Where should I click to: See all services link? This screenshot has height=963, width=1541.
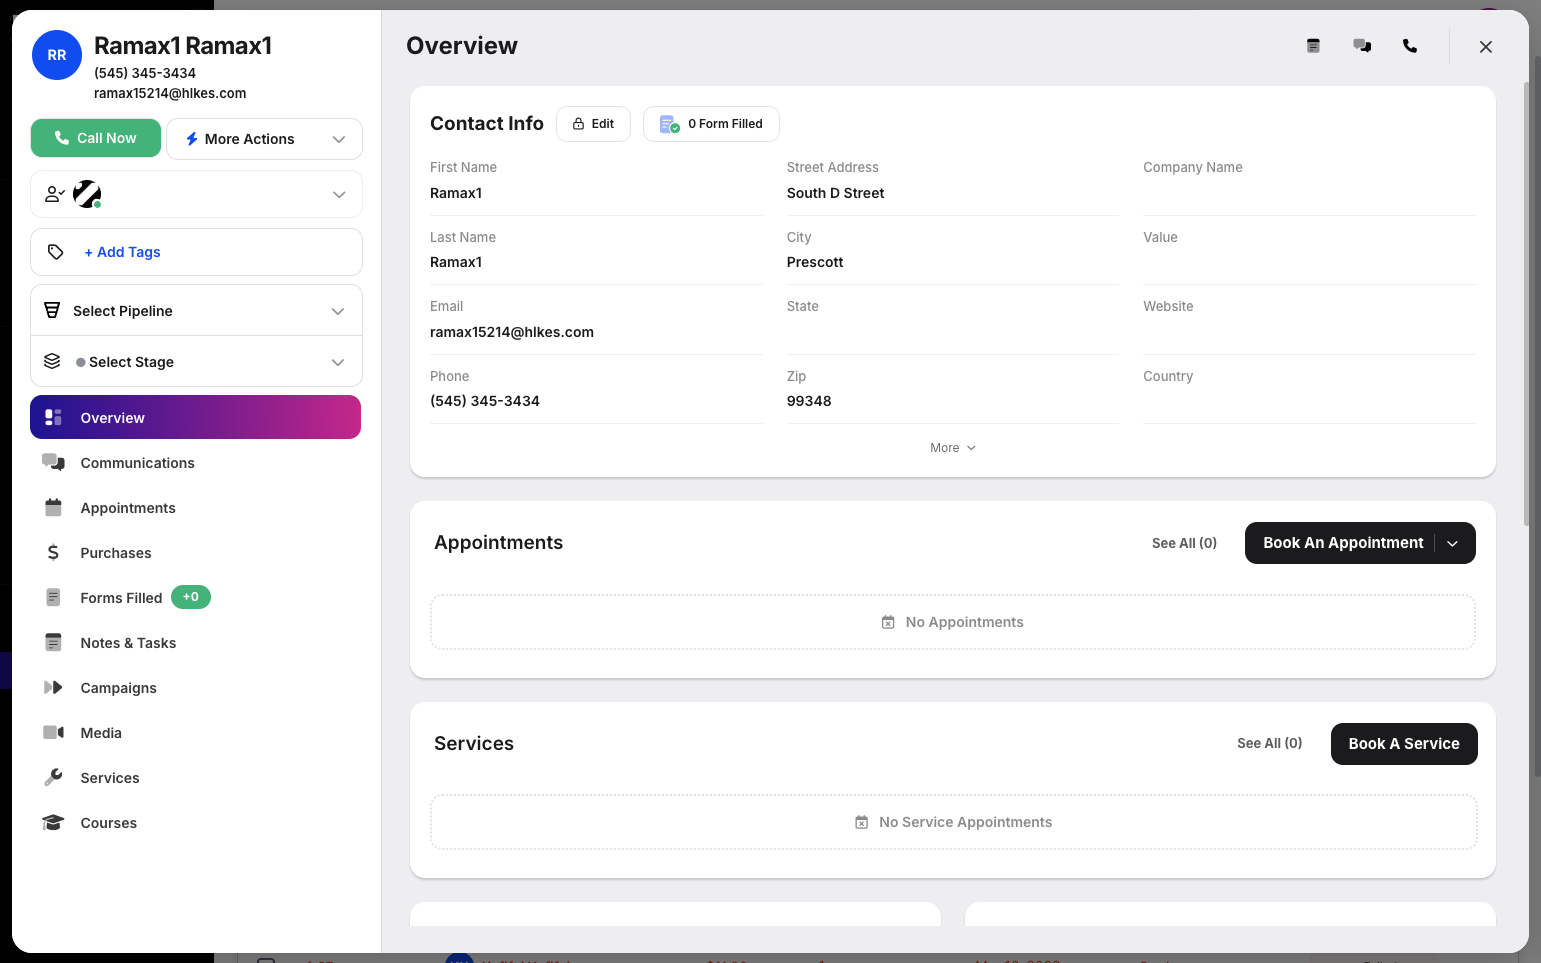pyautogui.click(x=1269, y=743)
